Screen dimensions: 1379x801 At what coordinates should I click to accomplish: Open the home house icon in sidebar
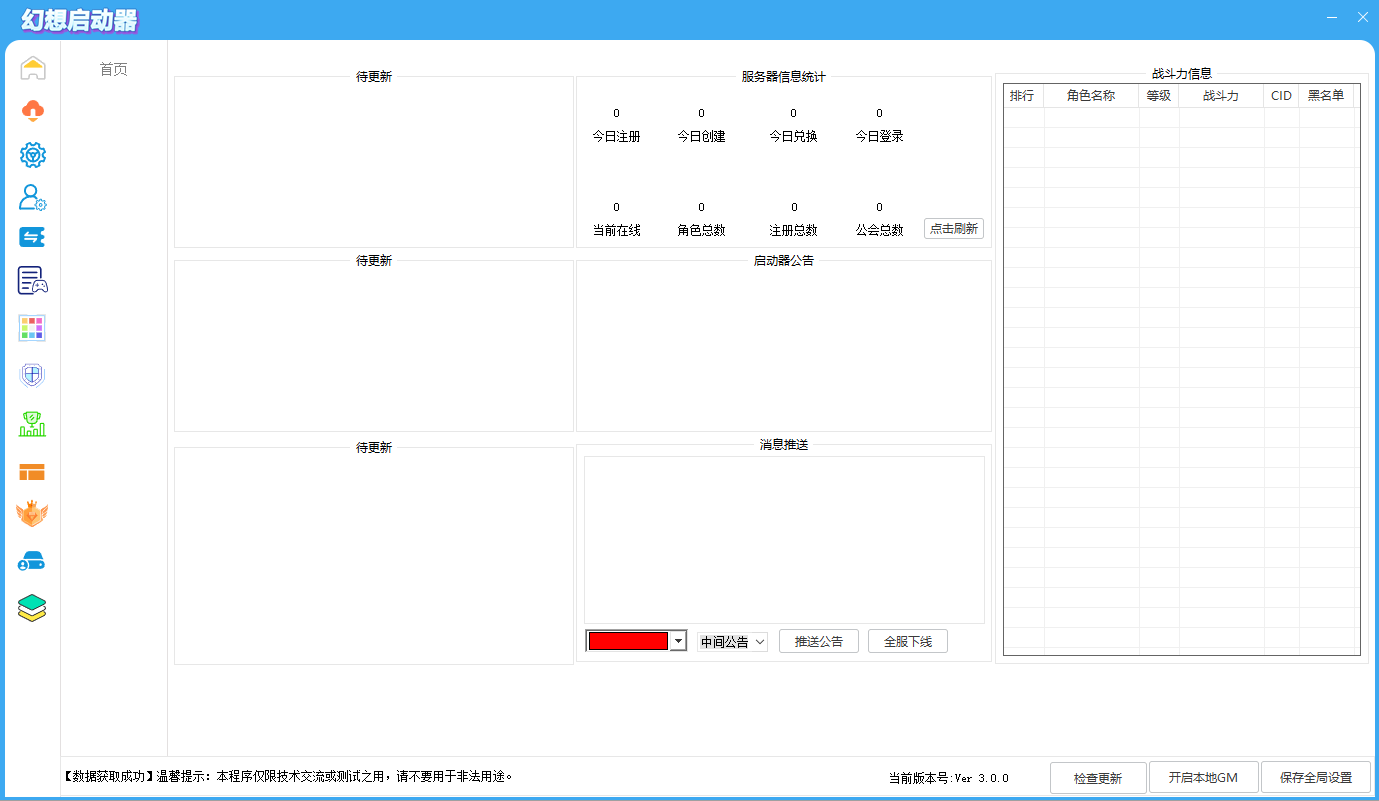point(33,68)
